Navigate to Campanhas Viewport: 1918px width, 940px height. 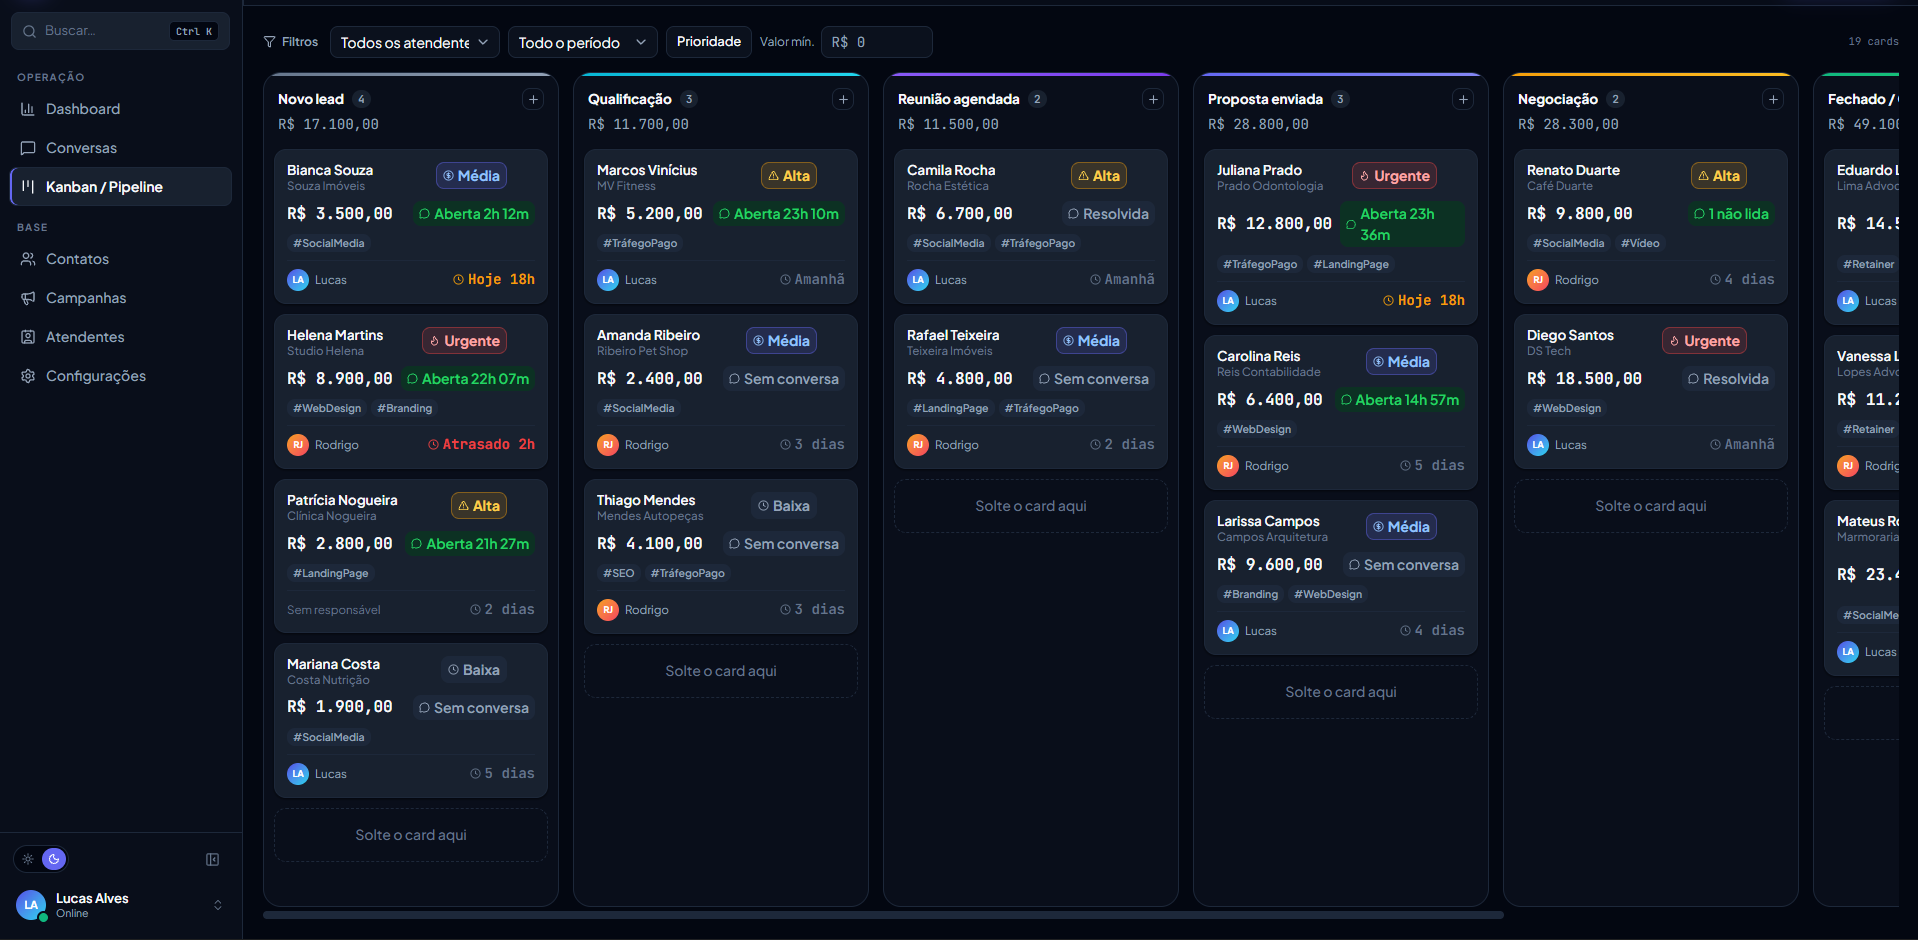coord(121,298)
